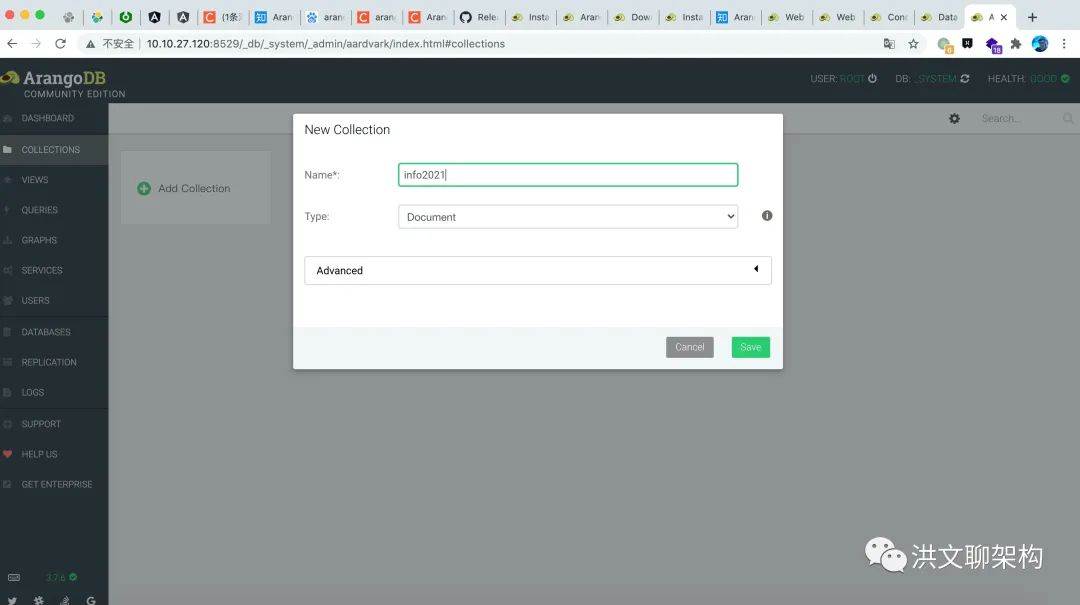Click the ArangoDB avocado logo
The height and width of the screenshot is (605, 1080).
(10, 78)
